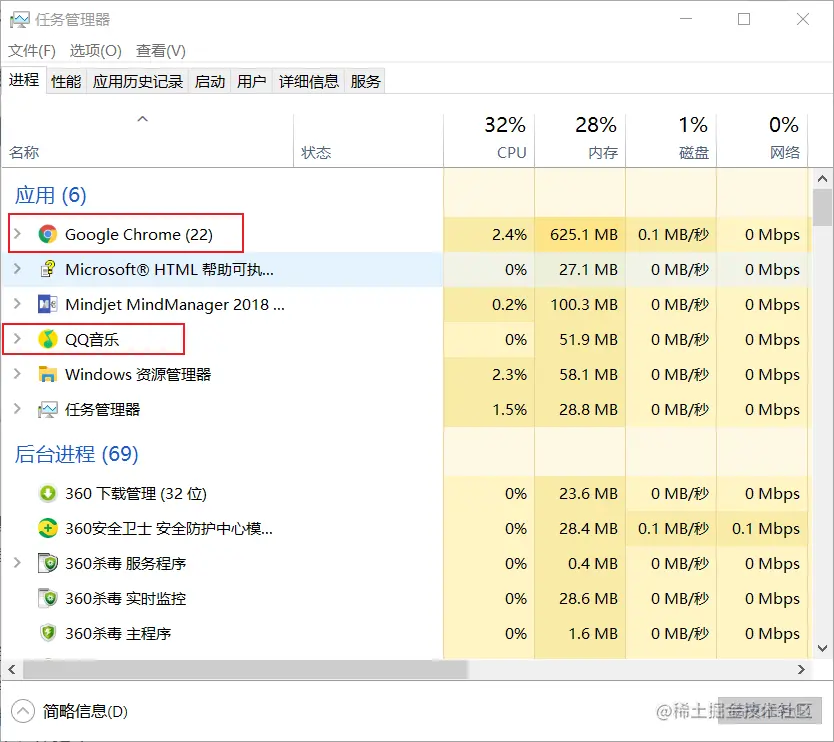834x742 pixels.
Task: Expand the Mindjet MindManager 2018 row
Action: (x=18, y=304)
